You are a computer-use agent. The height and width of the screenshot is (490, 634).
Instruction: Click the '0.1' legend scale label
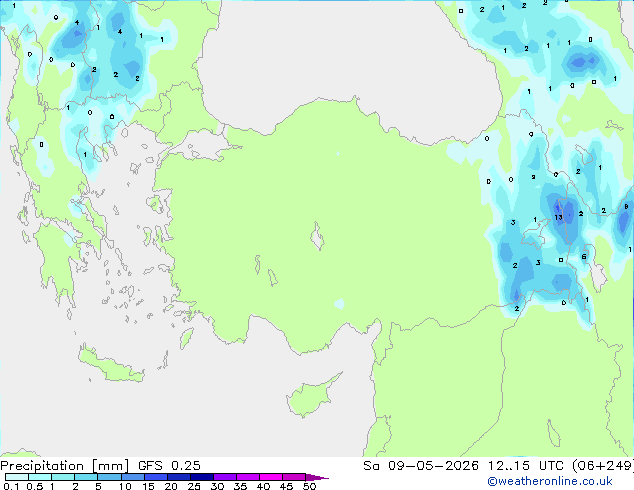coord(11,486)
